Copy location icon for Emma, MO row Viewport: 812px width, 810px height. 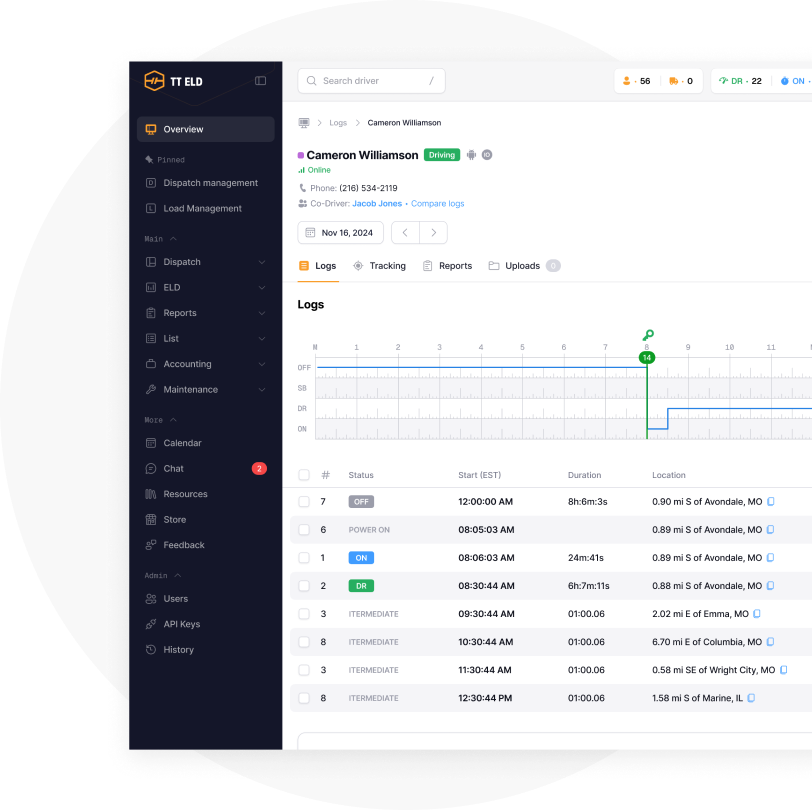(x=757, y=614)
